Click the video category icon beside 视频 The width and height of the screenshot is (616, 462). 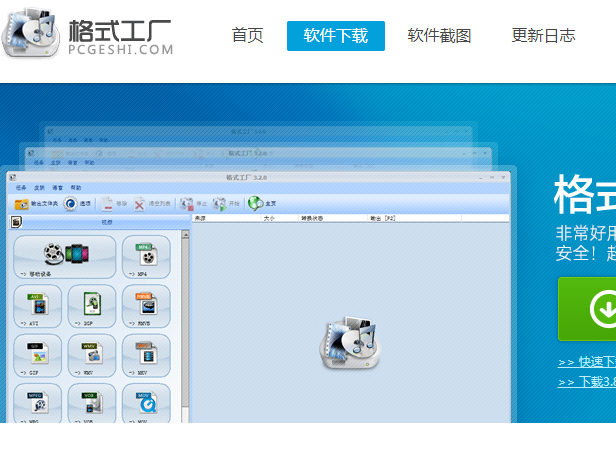pyautogui.click(x=16, y=222)
